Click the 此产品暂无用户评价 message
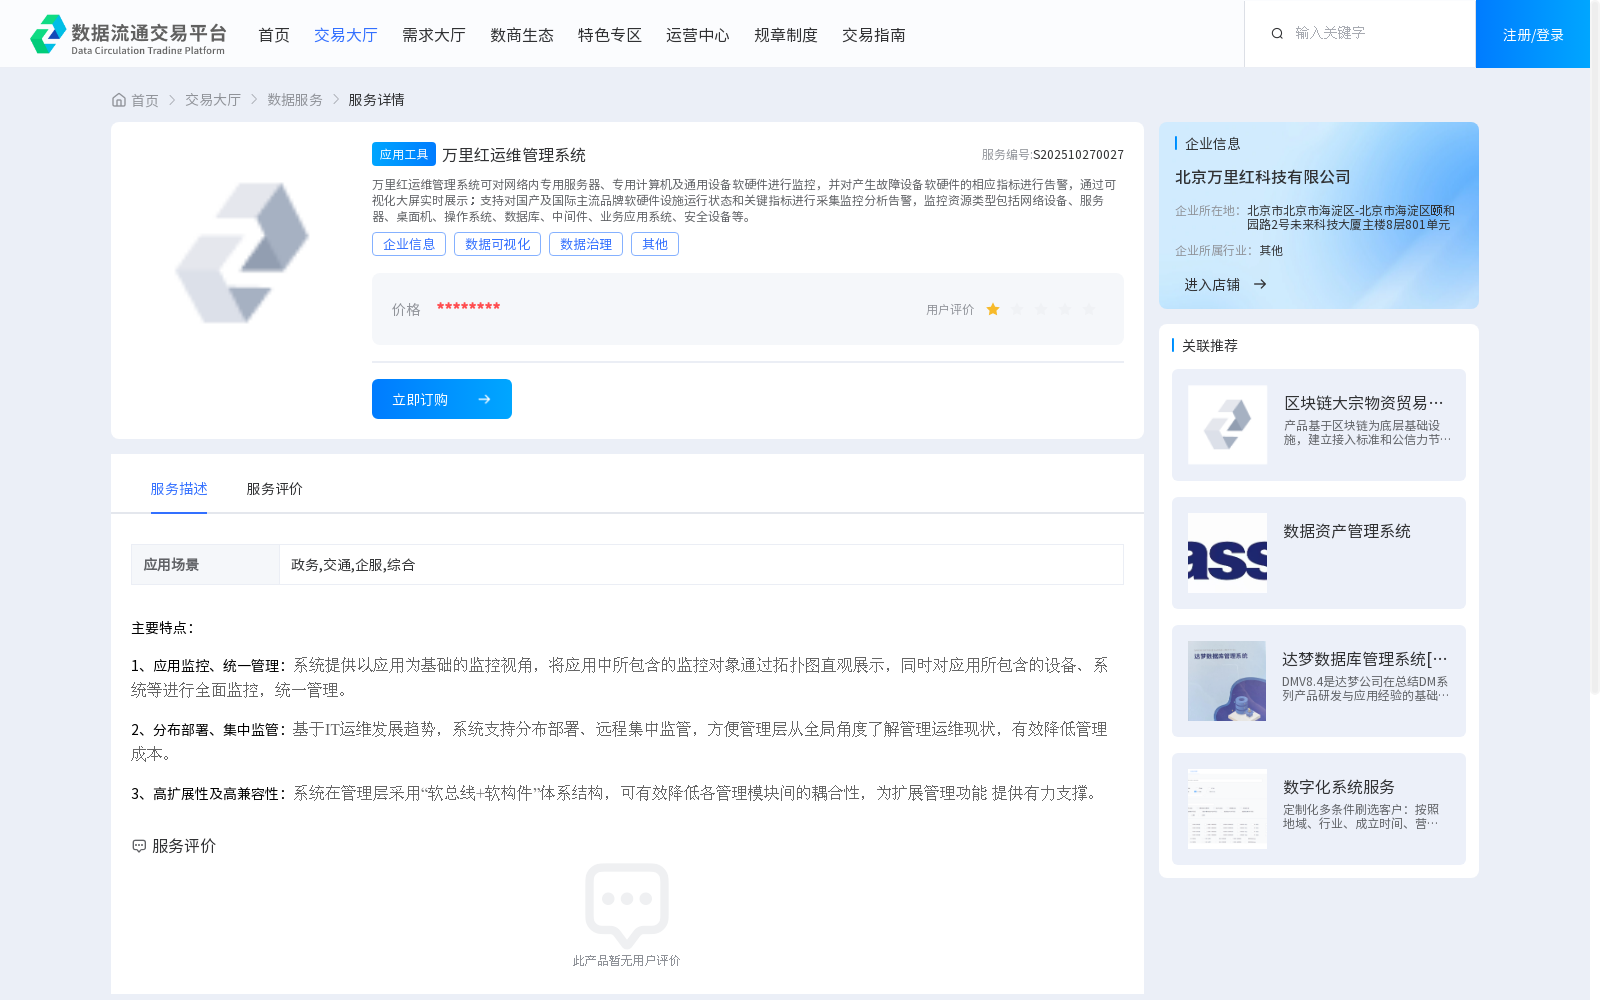Viewport: 1600px width, 1000px height. (x=626, y=961)
